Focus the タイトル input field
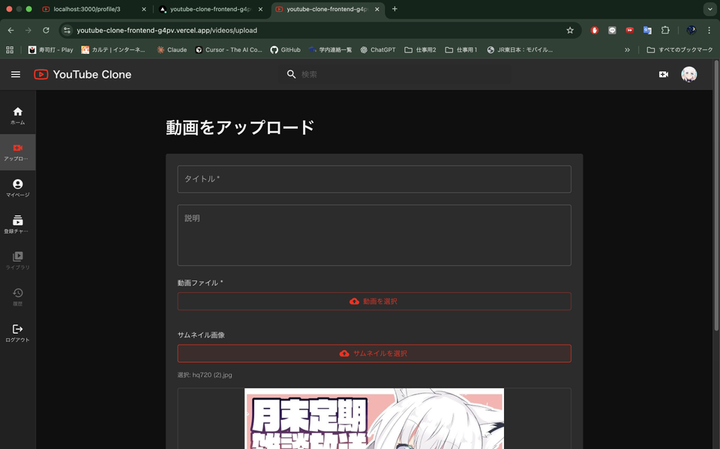 (374, 179)
